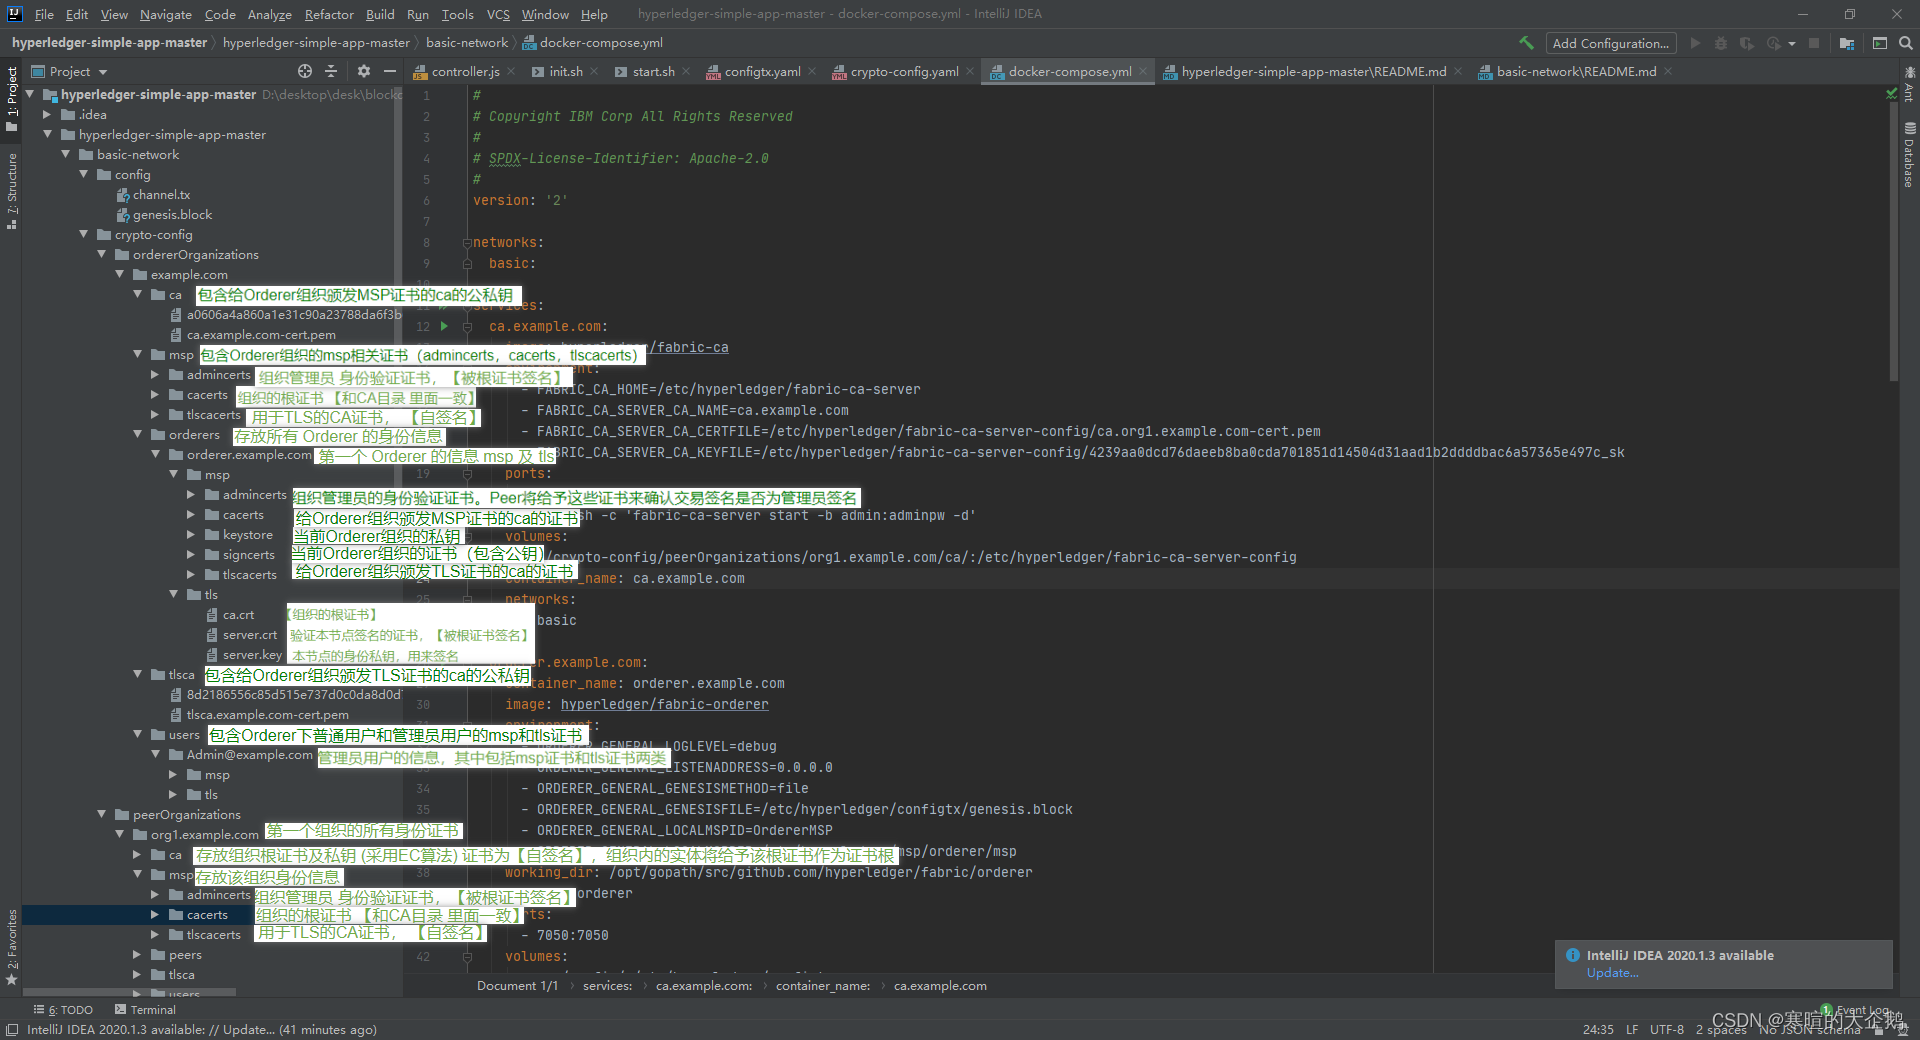Screen dimensions: 1920x1040
Task: Click the Update... link in notification
Action: pos(1612,973)
